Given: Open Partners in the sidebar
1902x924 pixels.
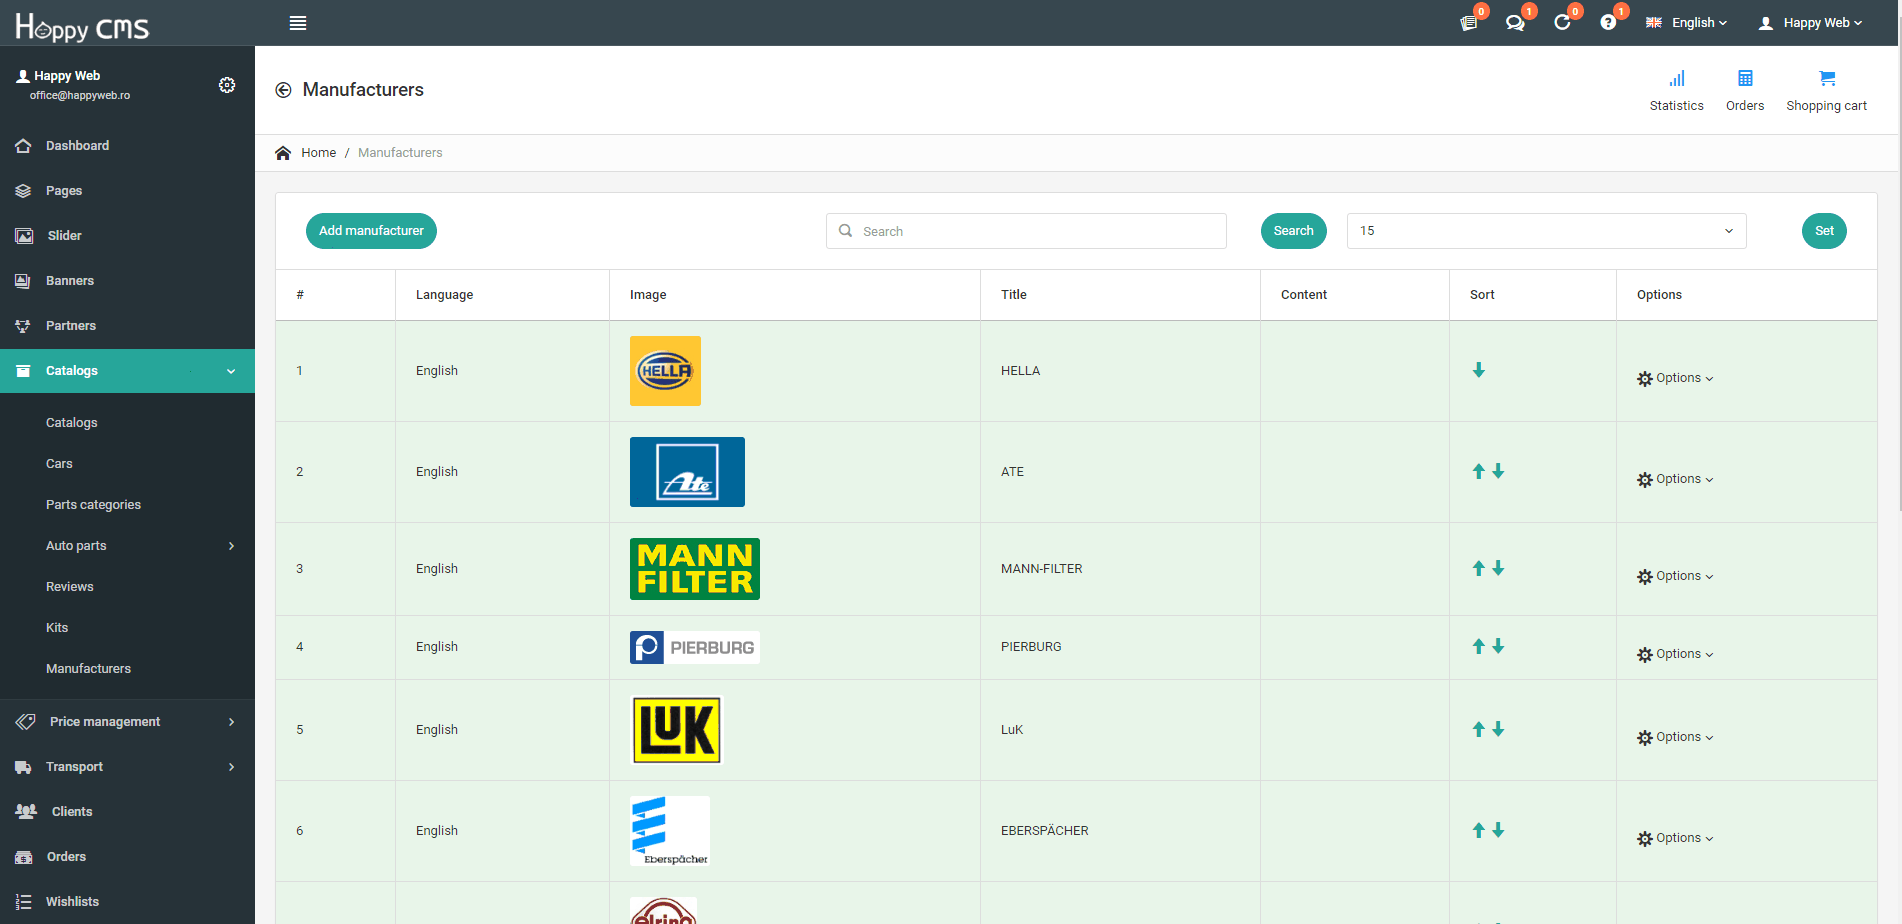Looking at the screenshot, I should (127, 326).
